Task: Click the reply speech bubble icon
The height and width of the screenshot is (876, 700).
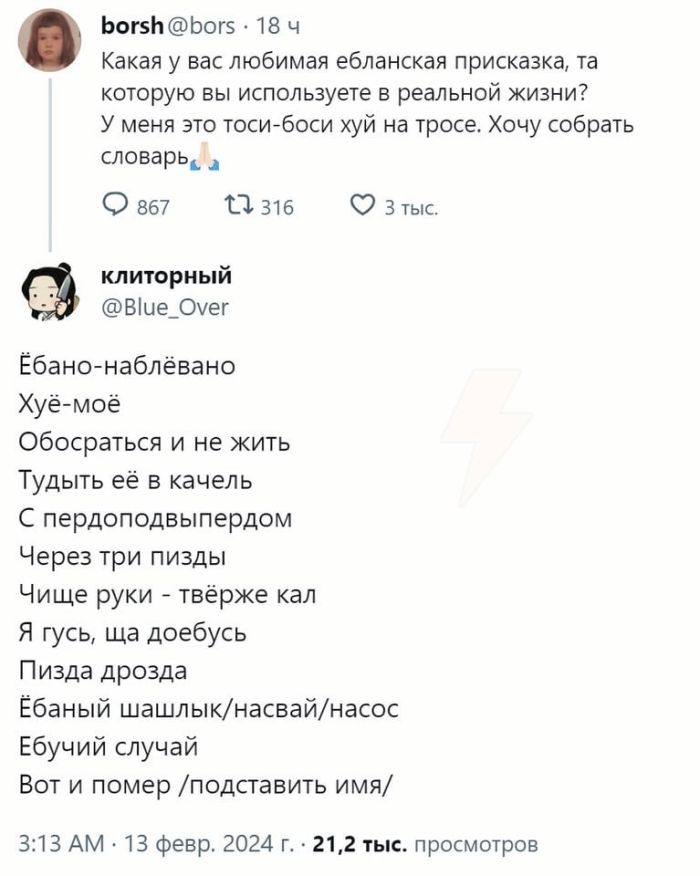Action: [x=115, y=207]
